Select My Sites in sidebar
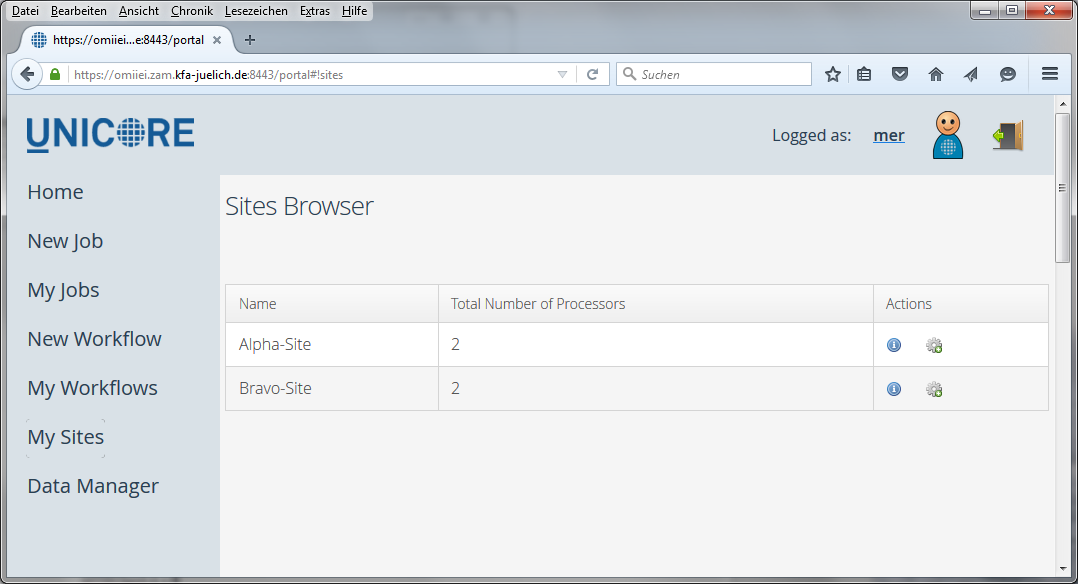This screenshot has height=584, width=1078. (x=66, y=437)
